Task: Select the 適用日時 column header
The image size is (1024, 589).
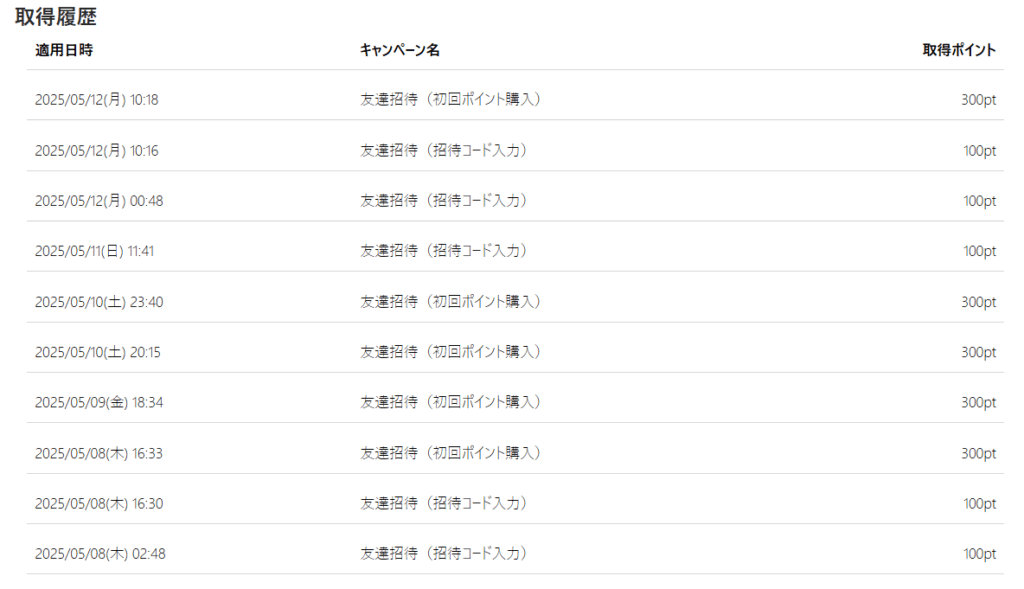Action: pyautogui.click(x=64, y=50)
